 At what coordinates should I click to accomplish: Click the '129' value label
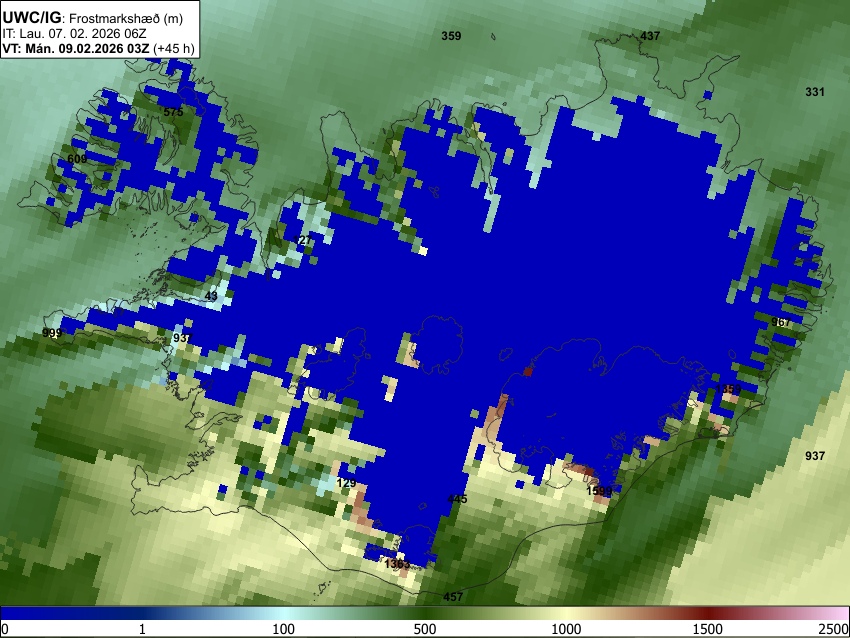[346, 482]
